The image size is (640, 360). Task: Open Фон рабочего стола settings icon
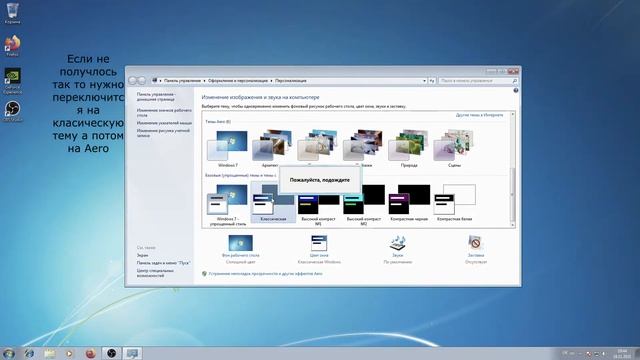240,243
